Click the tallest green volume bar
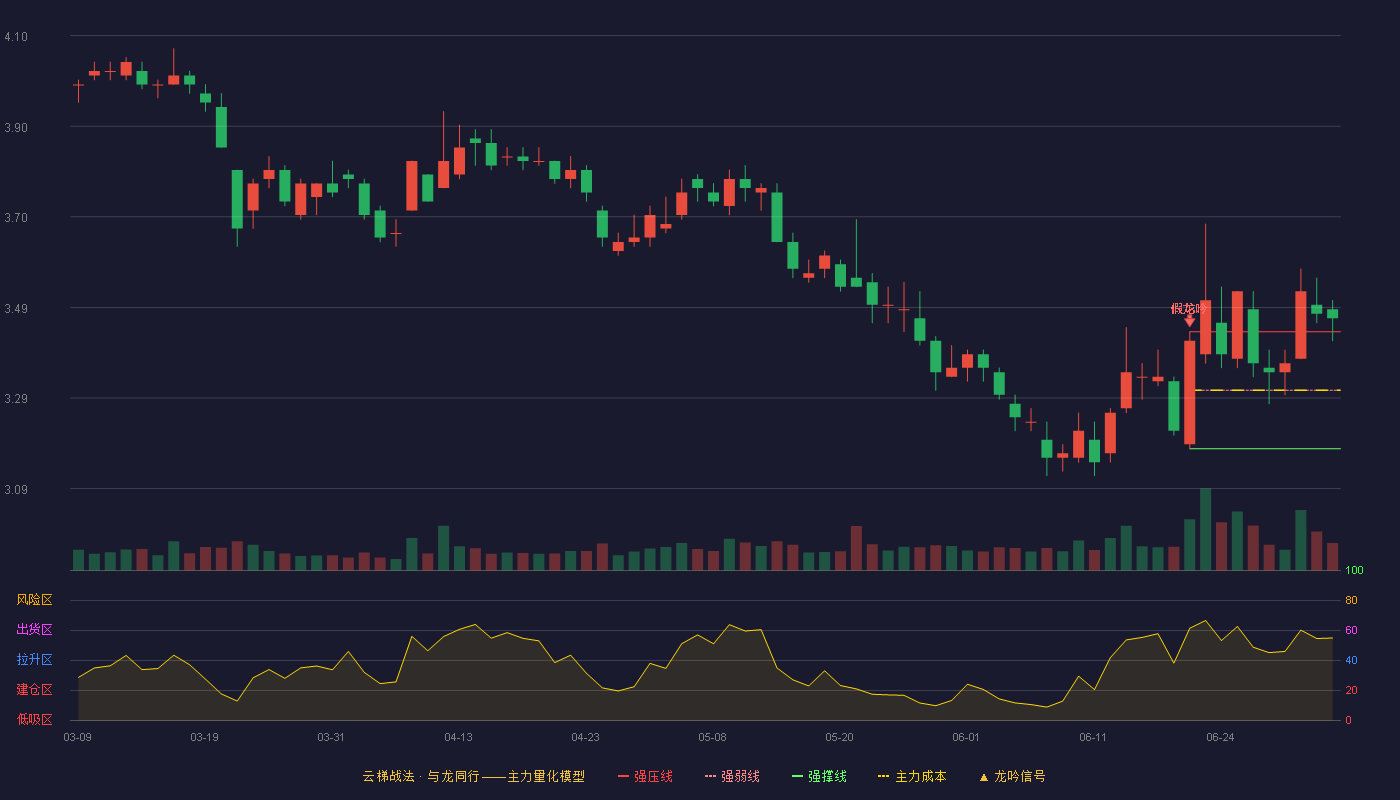Viewport: 1400px width, 800px height. (x=1205, y=529)
